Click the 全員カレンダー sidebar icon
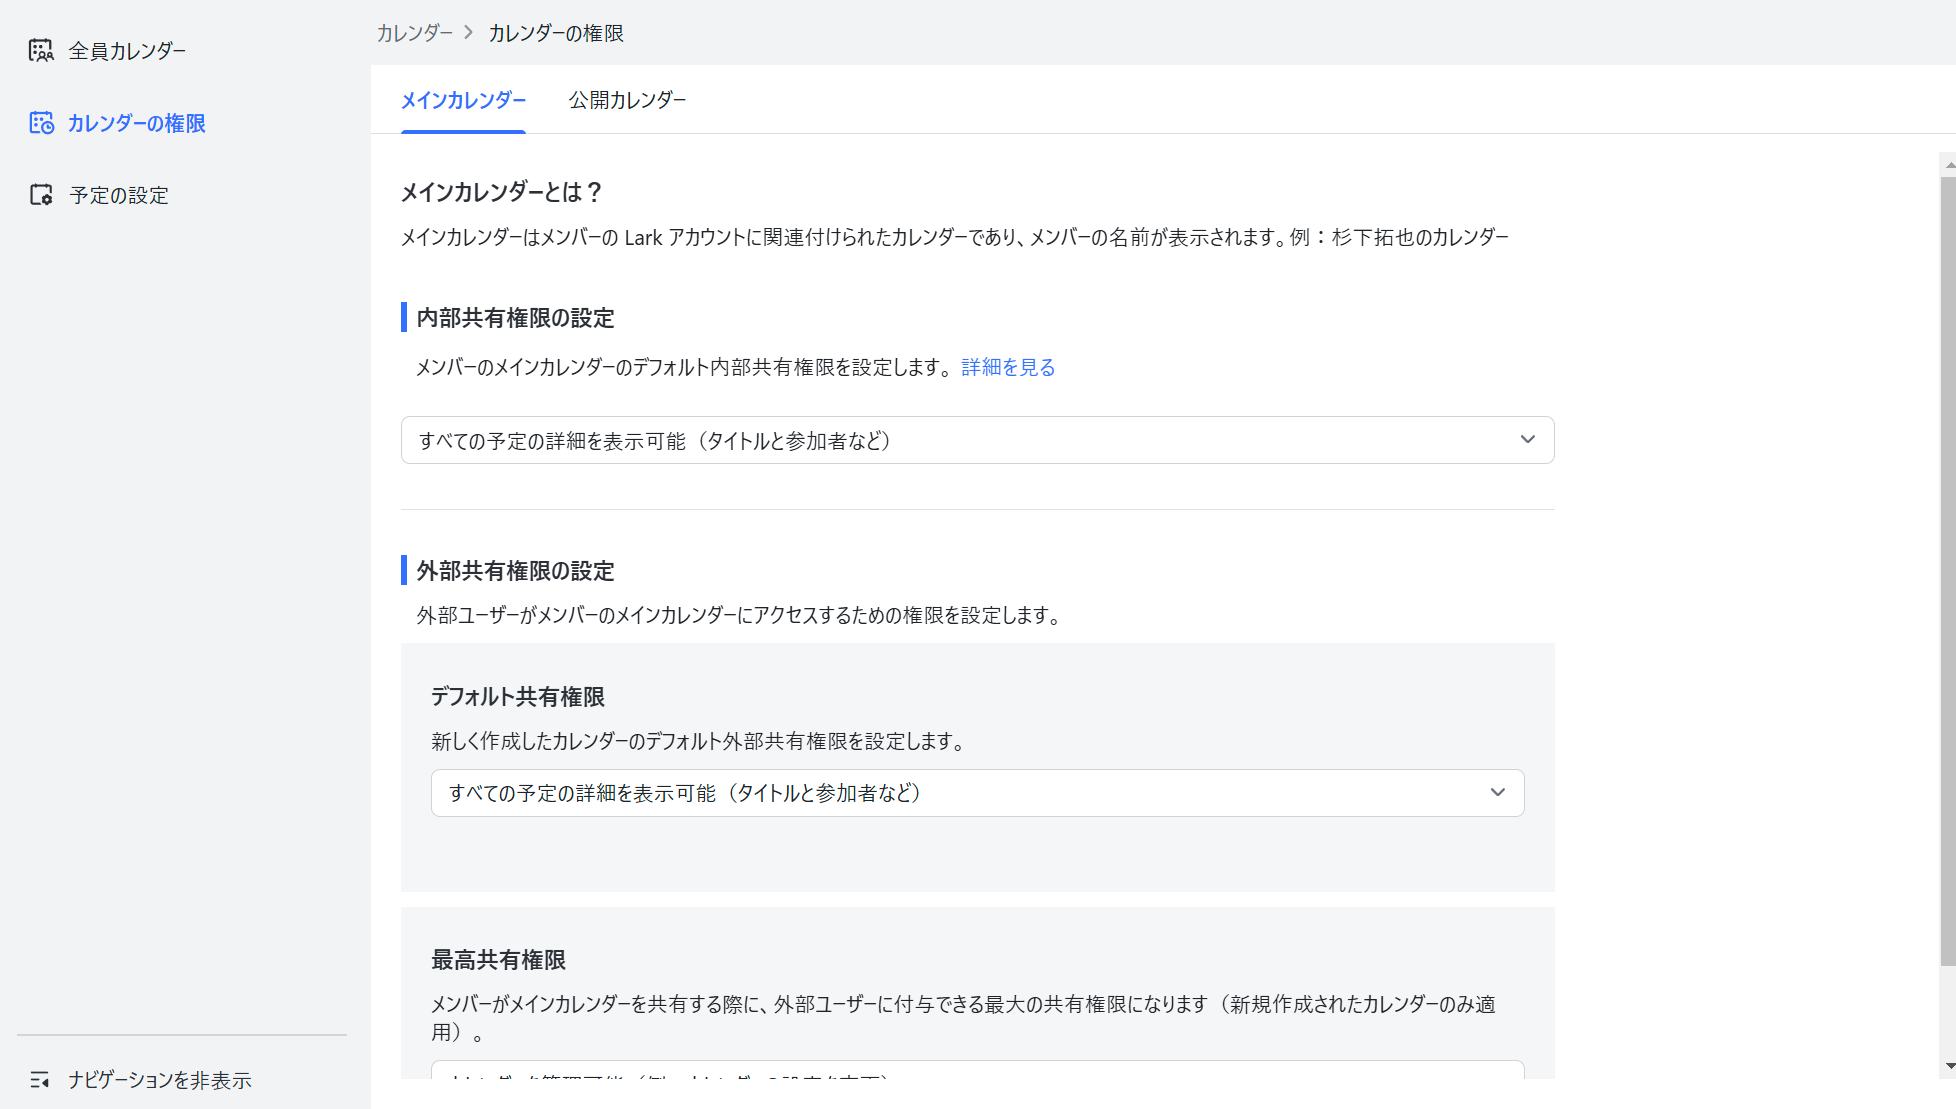This screenshot has width=1956, height=1109. coord(41,50)
